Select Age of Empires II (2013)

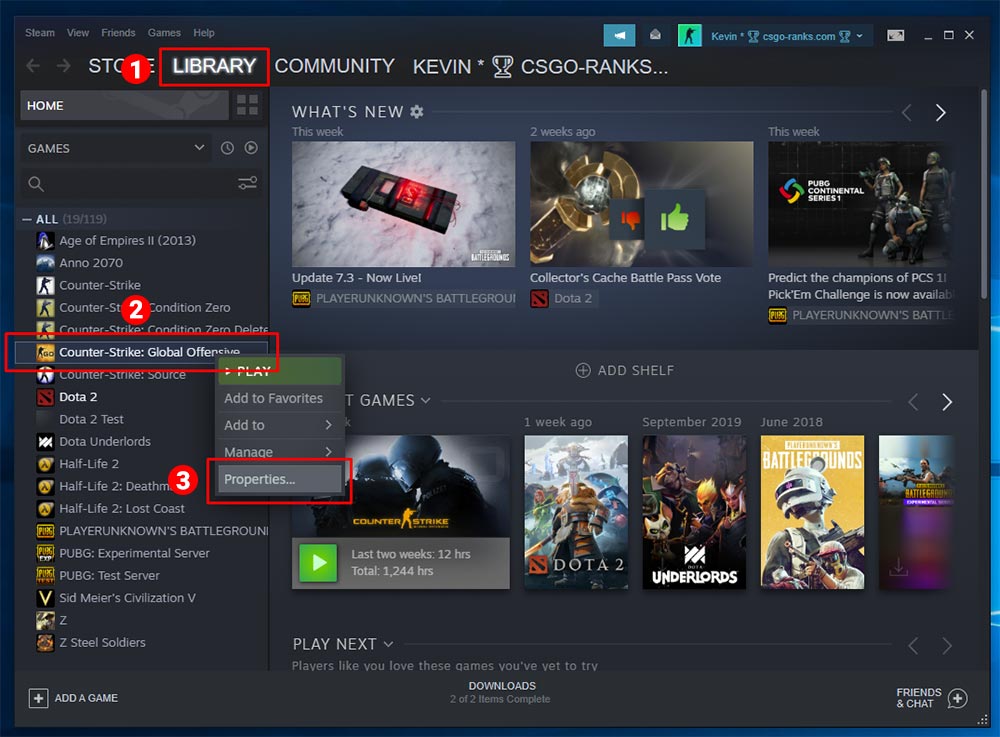pyautogui.click(x=127, y=241)
